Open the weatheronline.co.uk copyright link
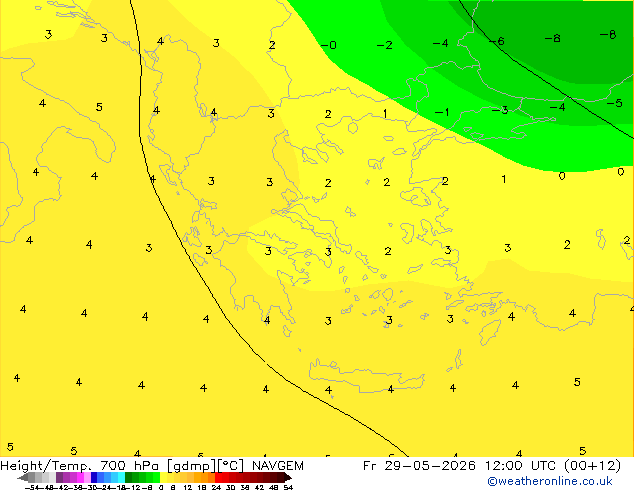 (x=550, y=481)
